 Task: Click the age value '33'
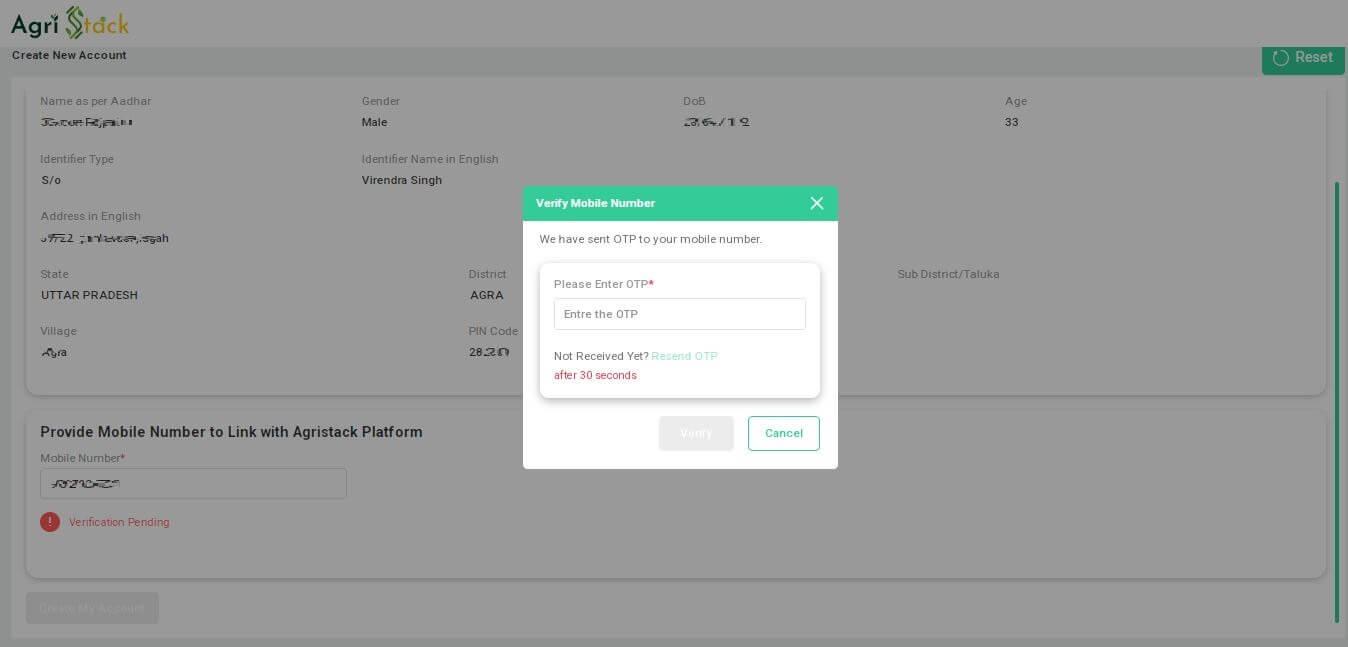[1012, 122]
